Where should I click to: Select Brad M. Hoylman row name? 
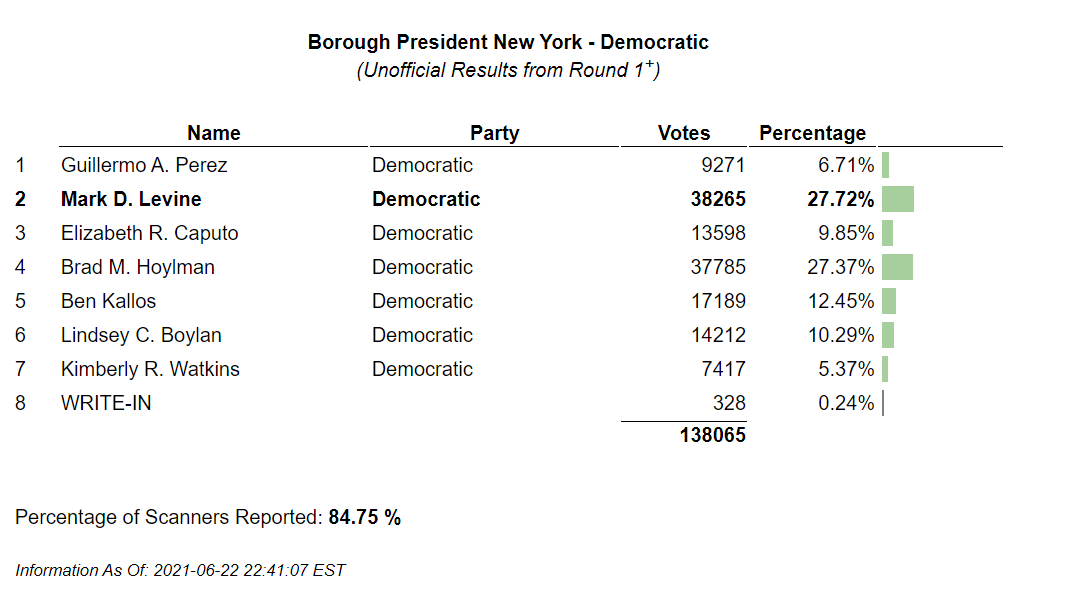point(137,267)
